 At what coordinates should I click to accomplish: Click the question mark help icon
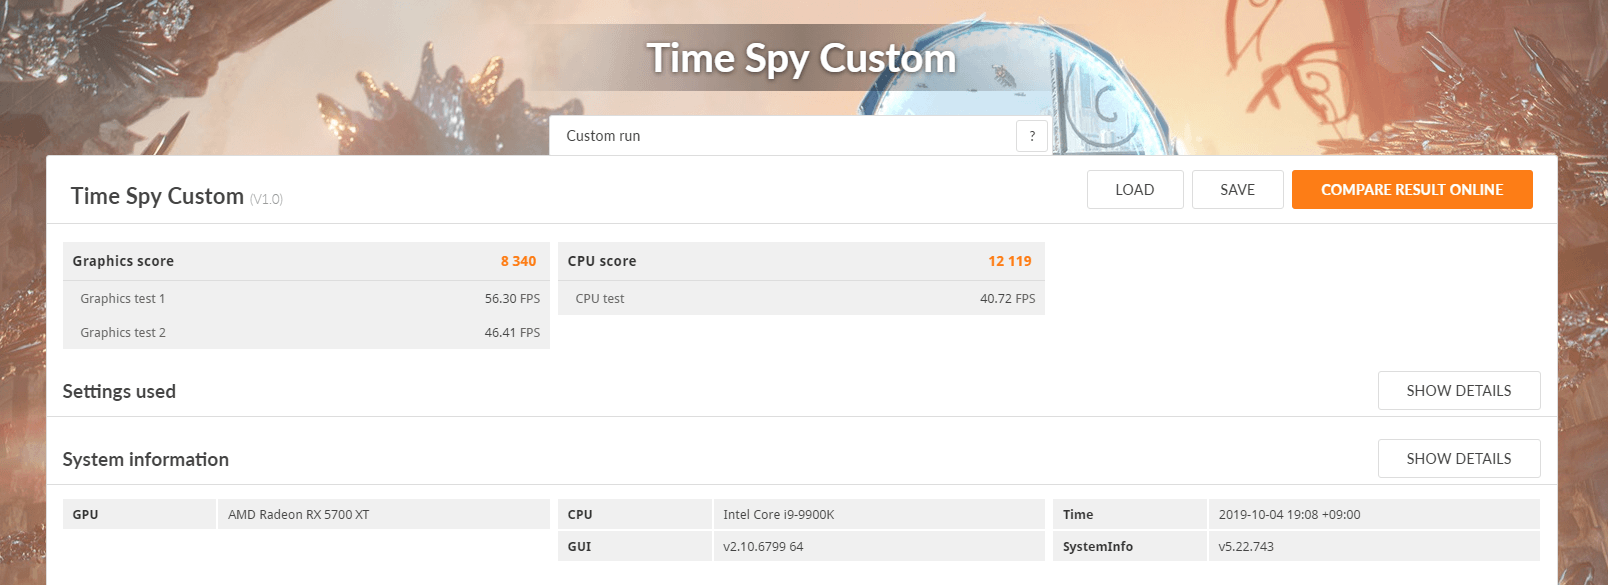[x=1032, y=136]
